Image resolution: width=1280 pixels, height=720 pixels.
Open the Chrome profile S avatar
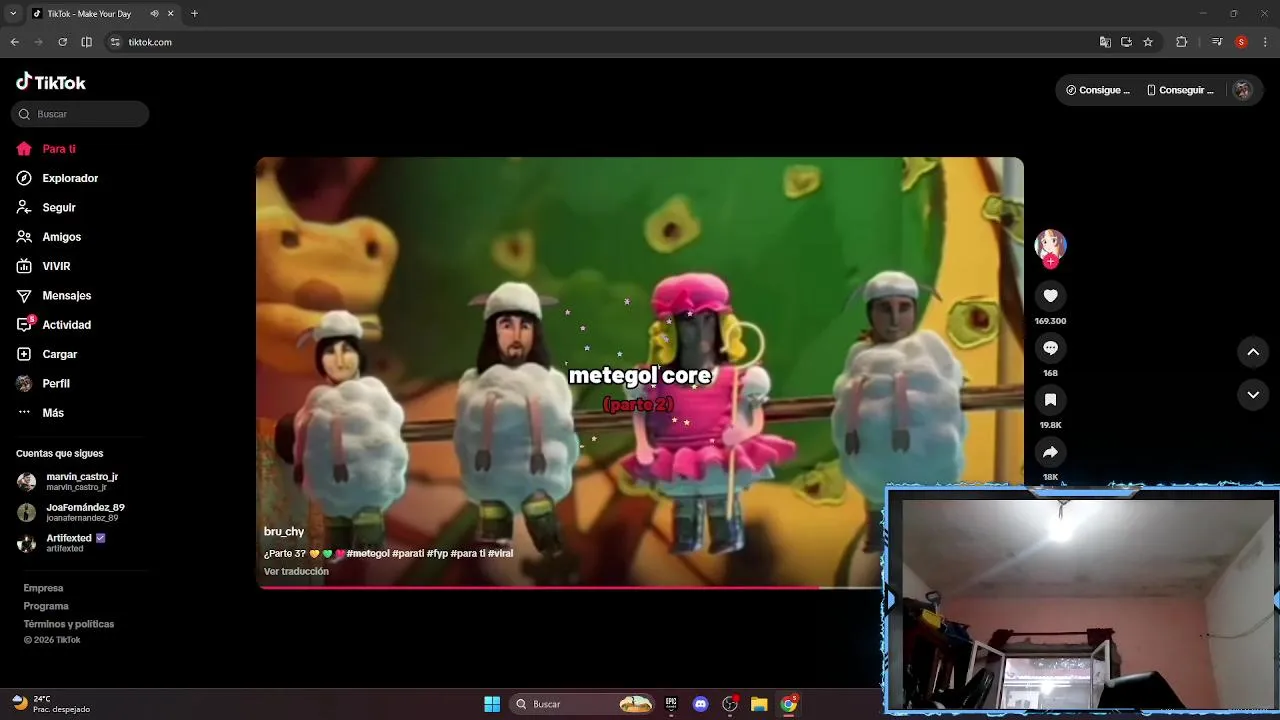click(x=1241, y=42)
